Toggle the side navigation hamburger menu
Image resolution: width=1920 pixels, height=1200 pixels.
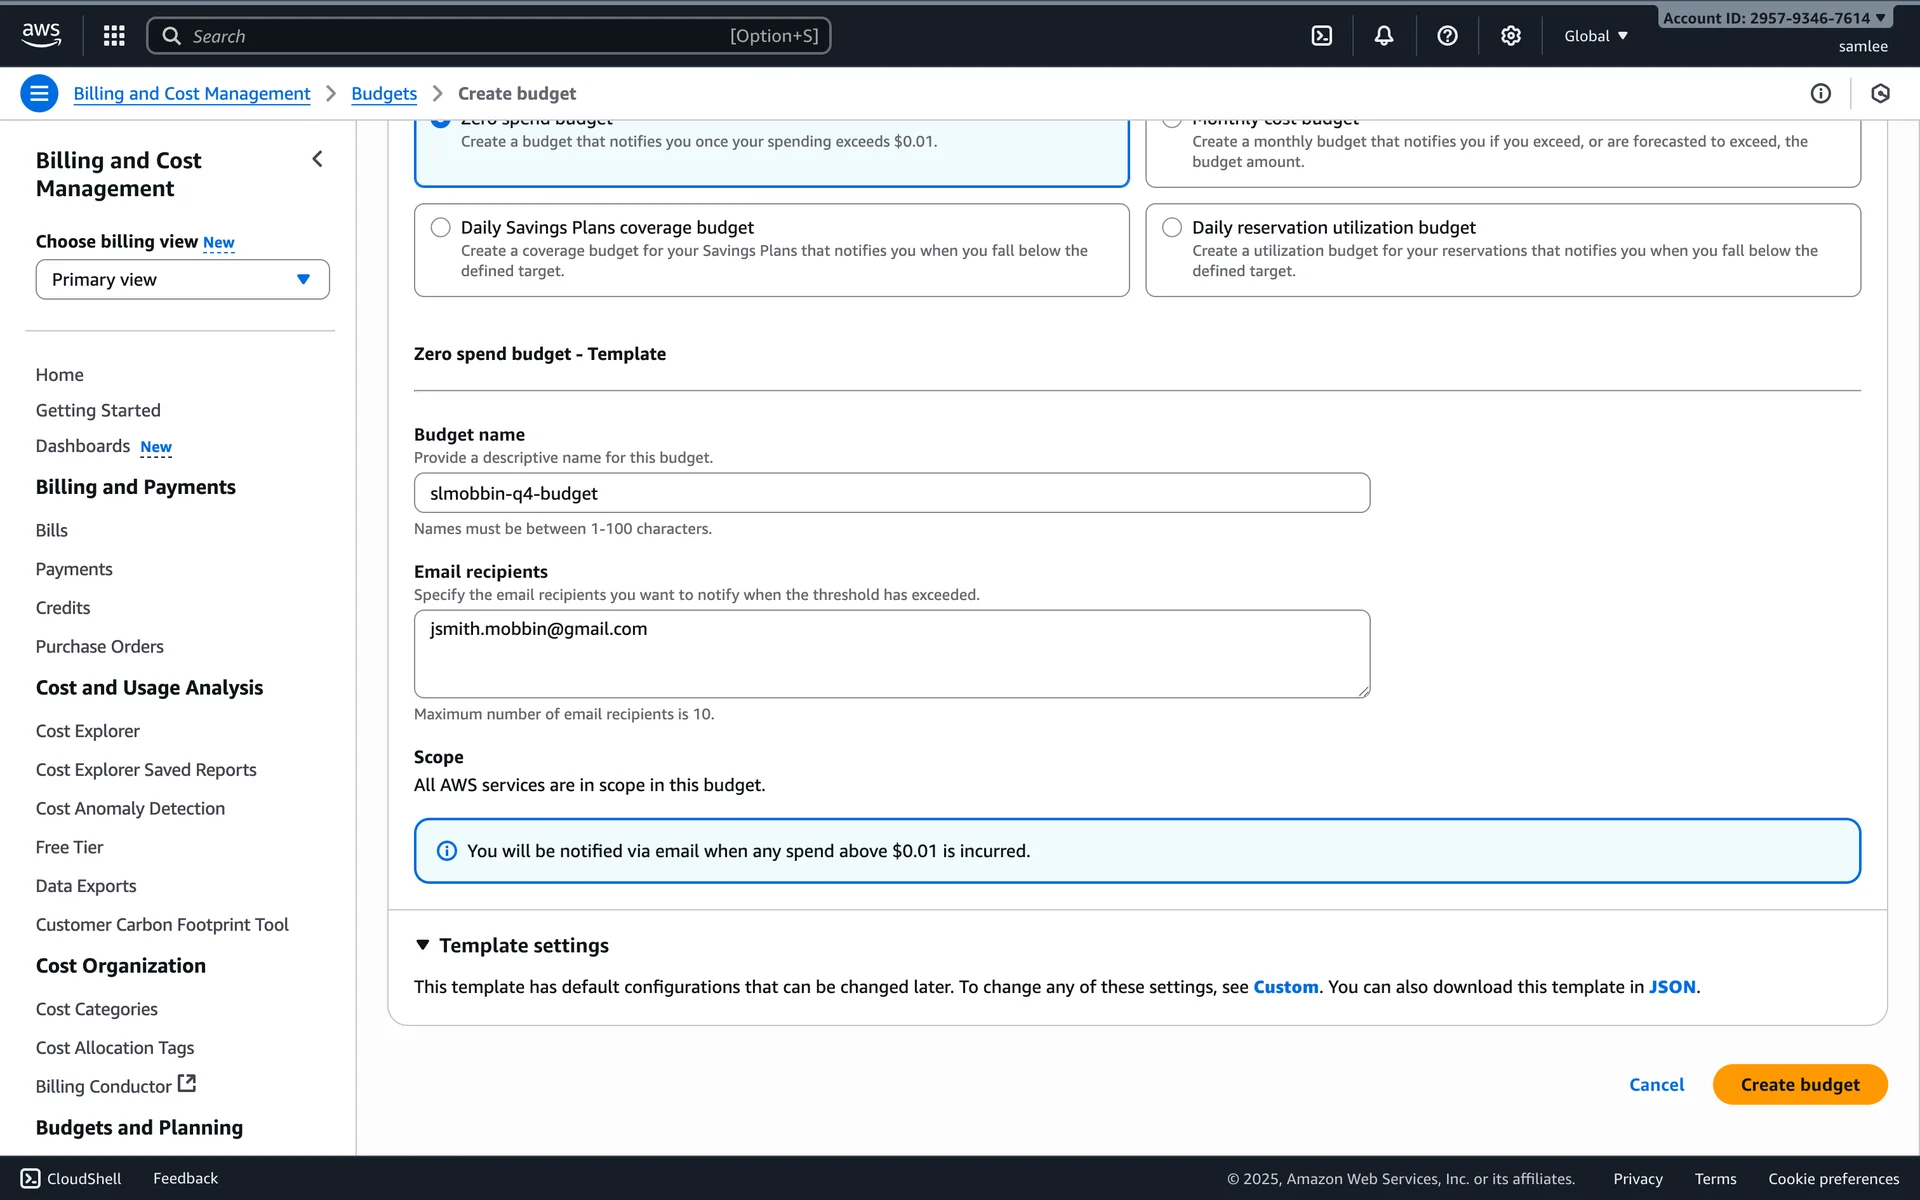click(x=39, y=94)
